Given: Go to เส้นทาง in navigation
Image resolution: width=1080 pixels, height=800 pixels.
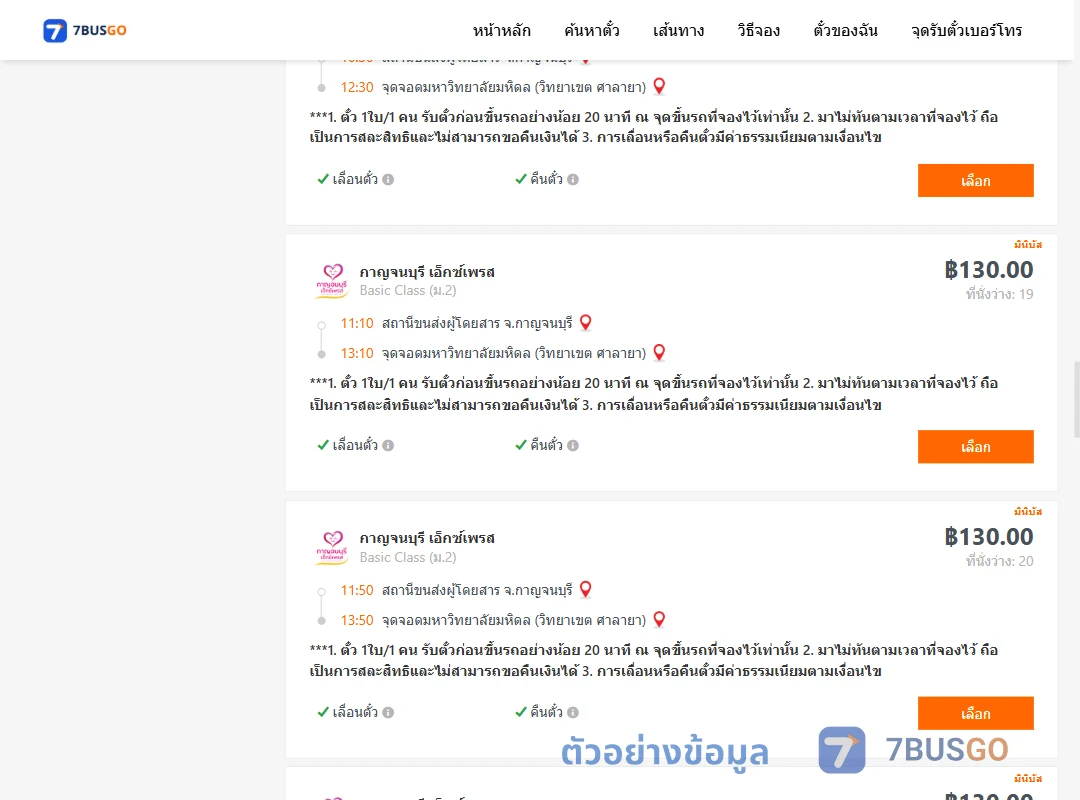Looking at the screenshot, I should (x=678, y=30).
